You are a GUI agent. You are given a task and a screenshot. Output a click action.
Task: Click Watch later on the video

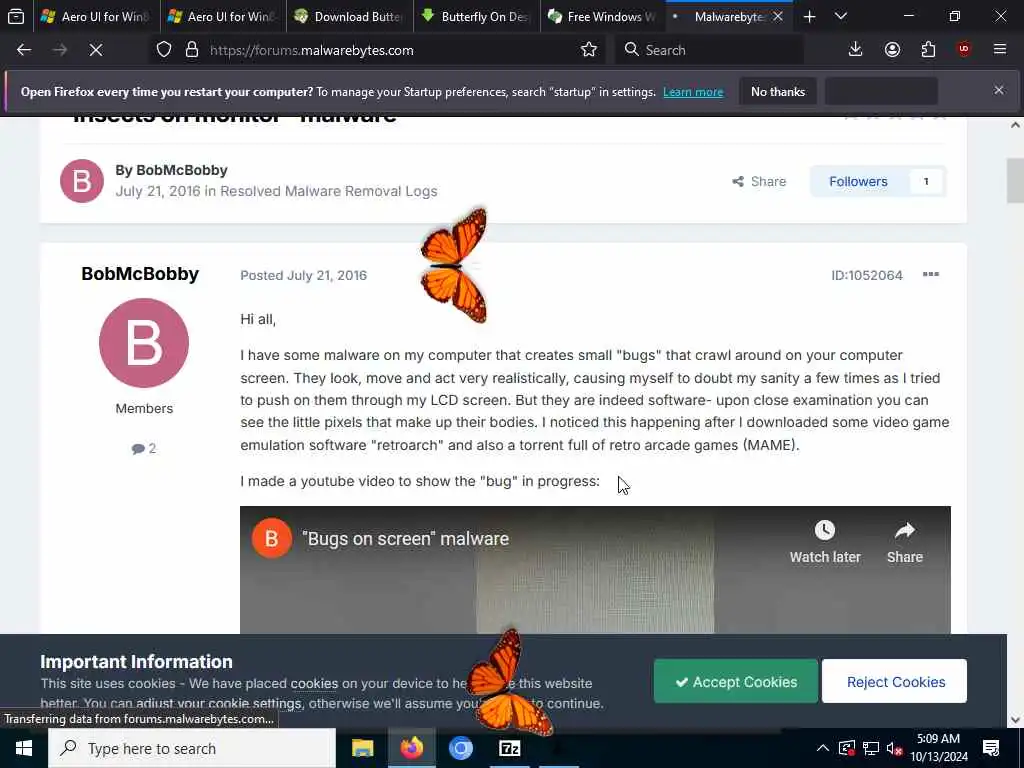tap(825, 542)
